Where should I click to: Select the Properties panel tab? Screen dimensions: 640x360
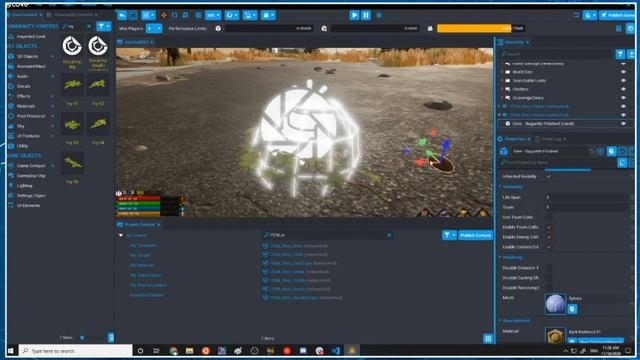[x=514, y=139]
